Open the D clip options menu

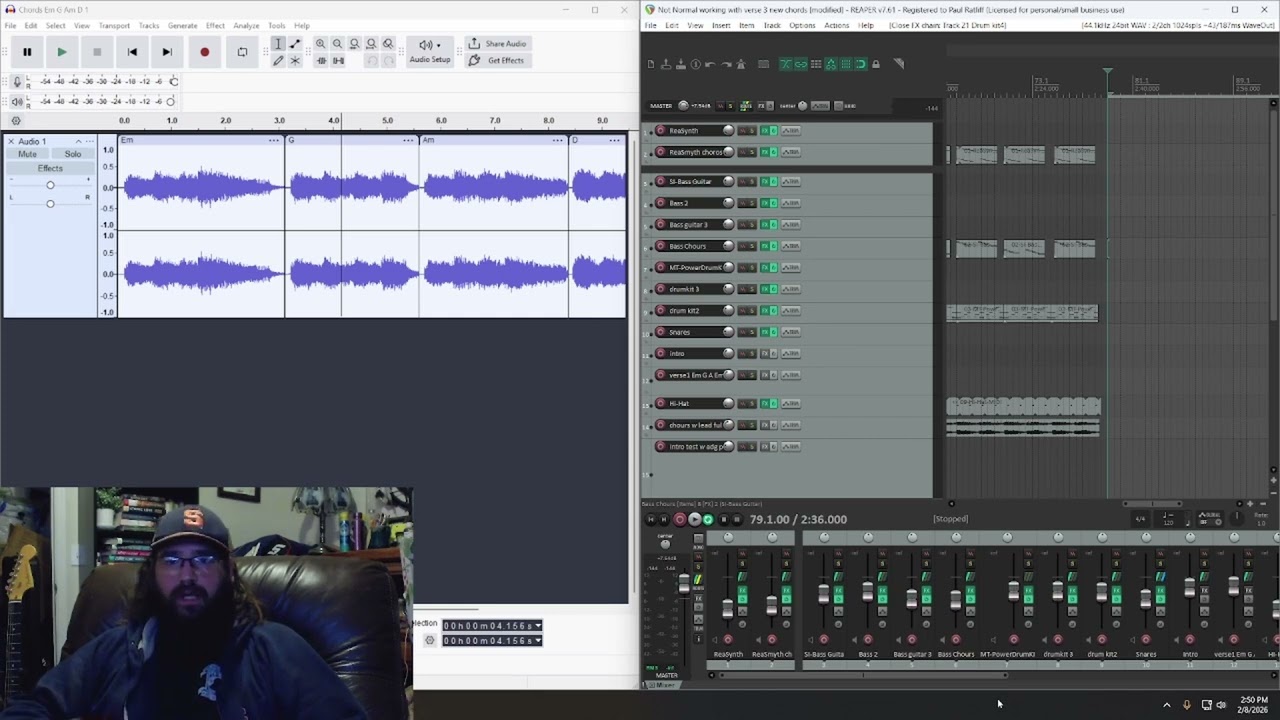click(x=616, y=140)
